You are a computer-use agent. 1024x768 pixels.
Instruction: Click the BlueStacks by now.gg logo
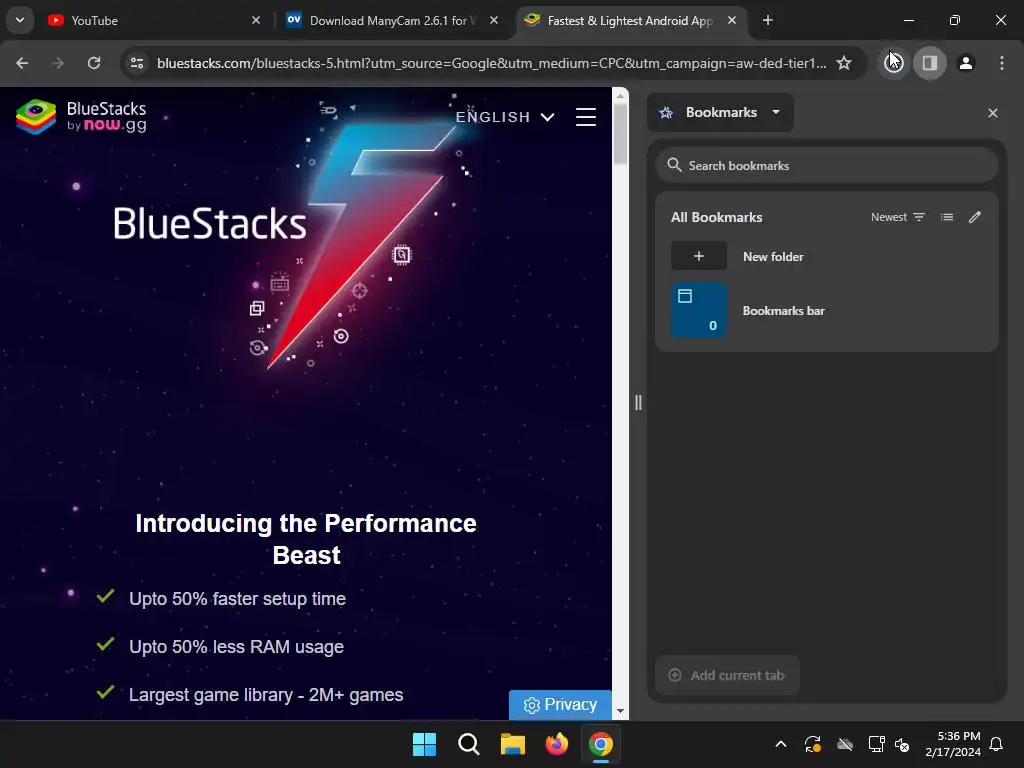81,116
